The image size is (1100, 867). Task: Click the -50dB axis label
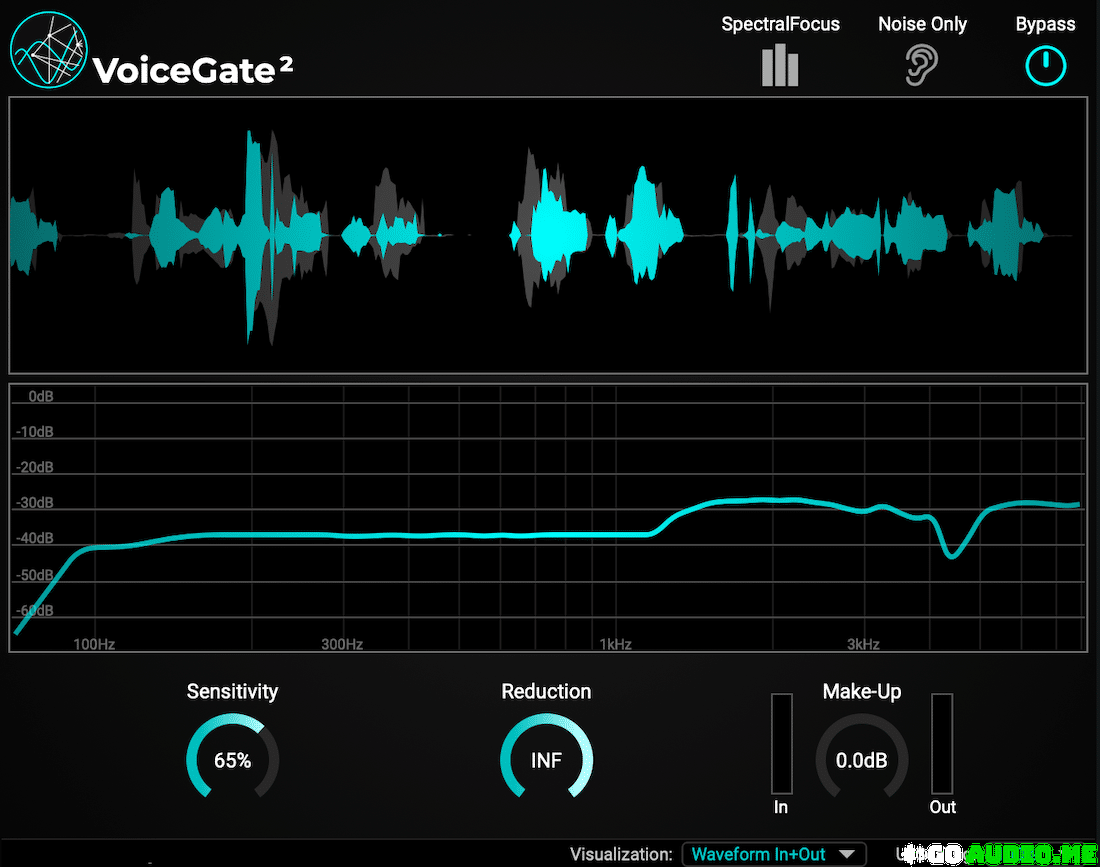coord(34,575)
